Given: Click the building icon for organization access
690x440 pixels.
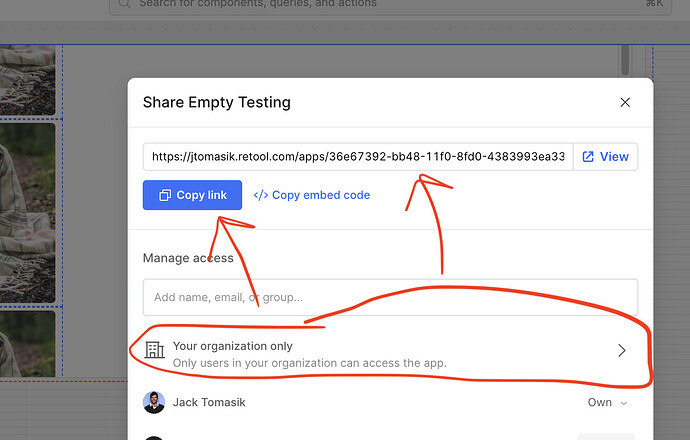Looking at the screenshot, I should [154, 350].
